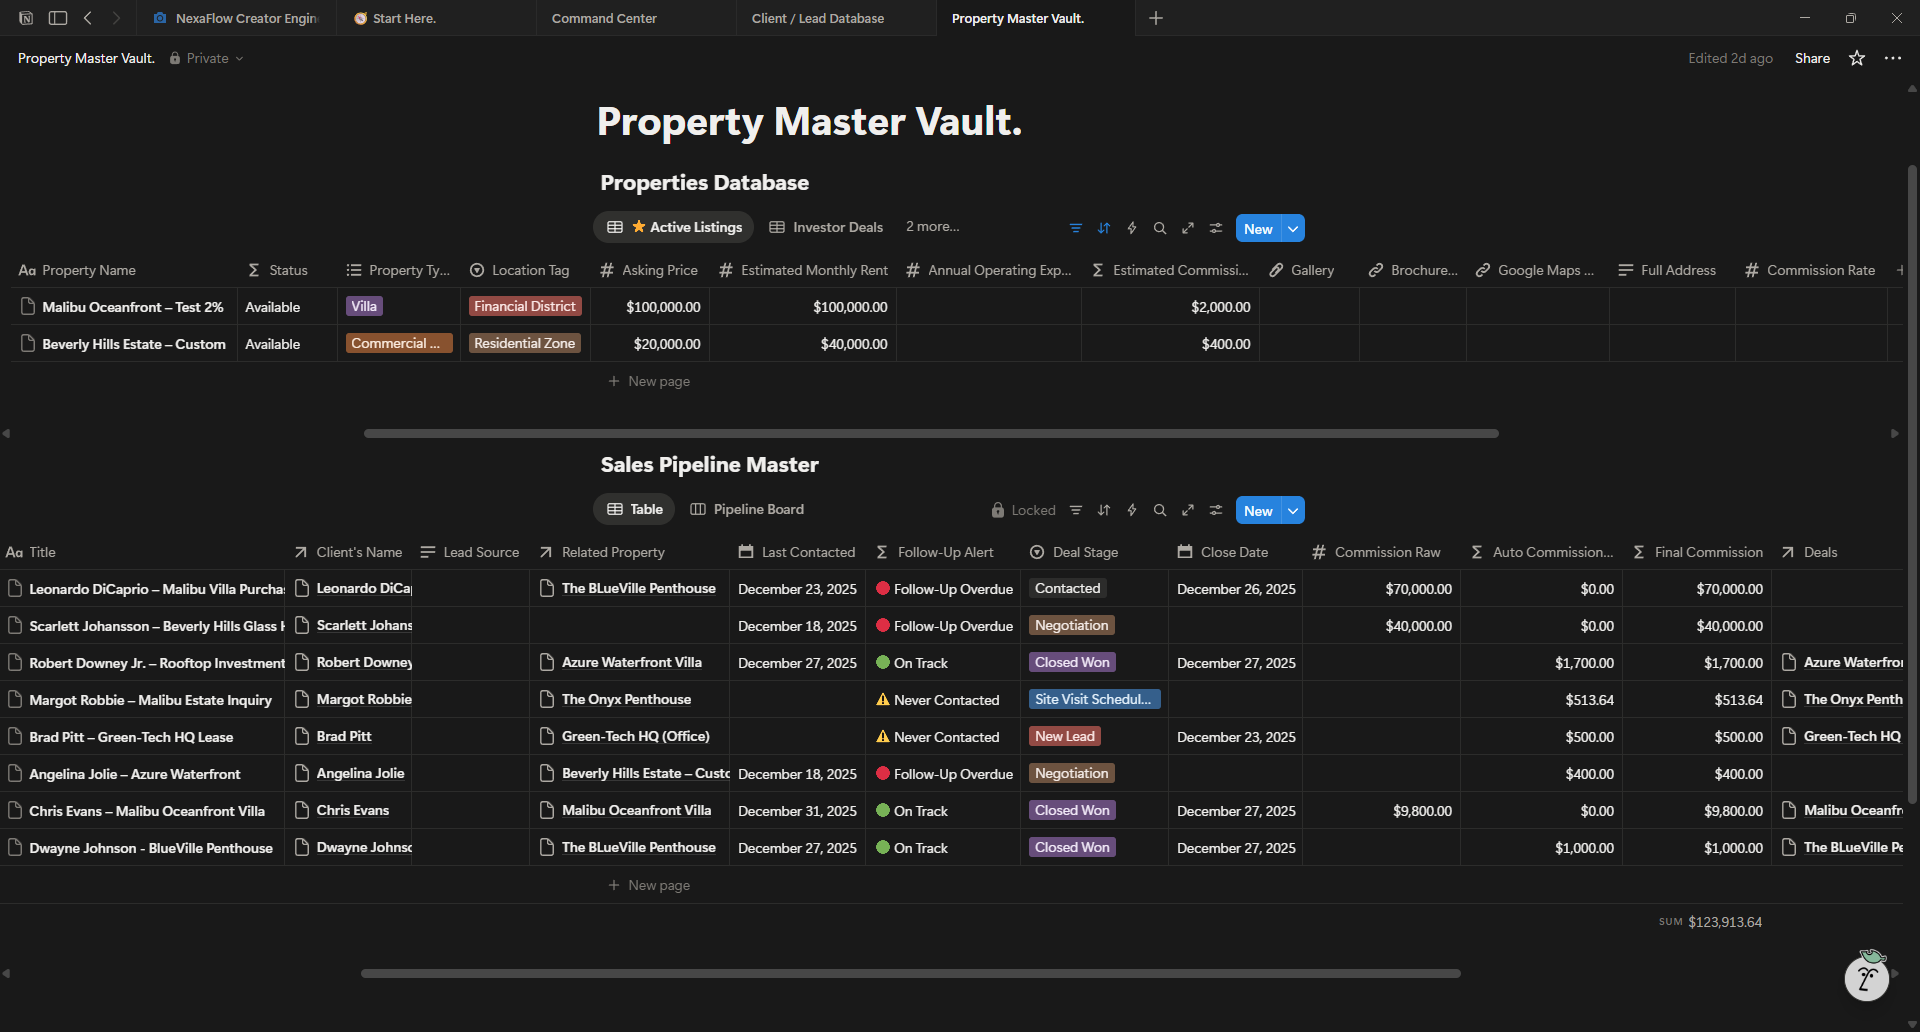Image resolution: width=1920 pixels, height=1032 pixels.
Task: Open filter options for Properties Database
Action: point(1075,228)
